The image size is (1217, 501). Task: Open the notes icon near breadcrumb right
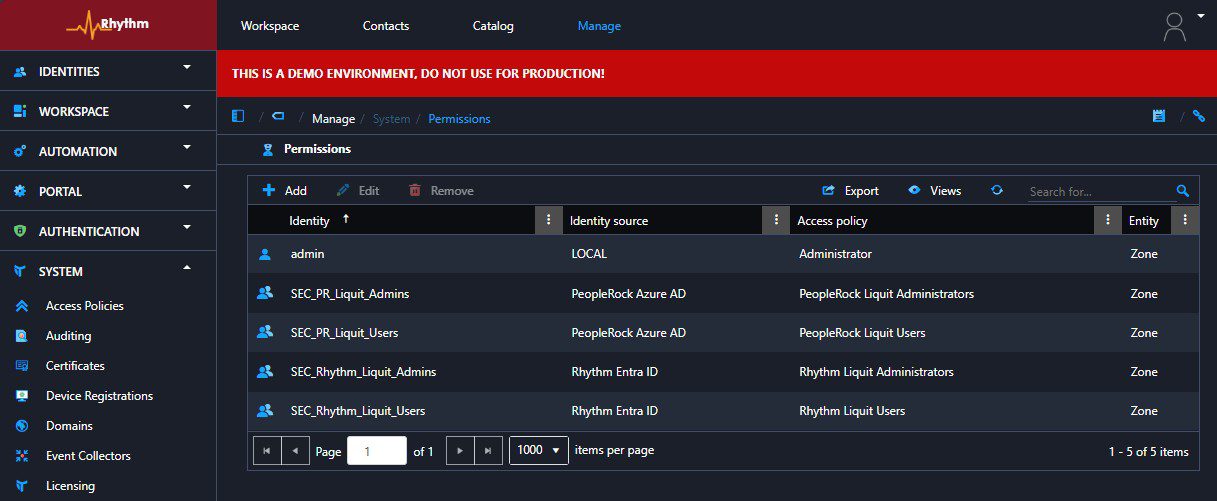pos(1159,117)
